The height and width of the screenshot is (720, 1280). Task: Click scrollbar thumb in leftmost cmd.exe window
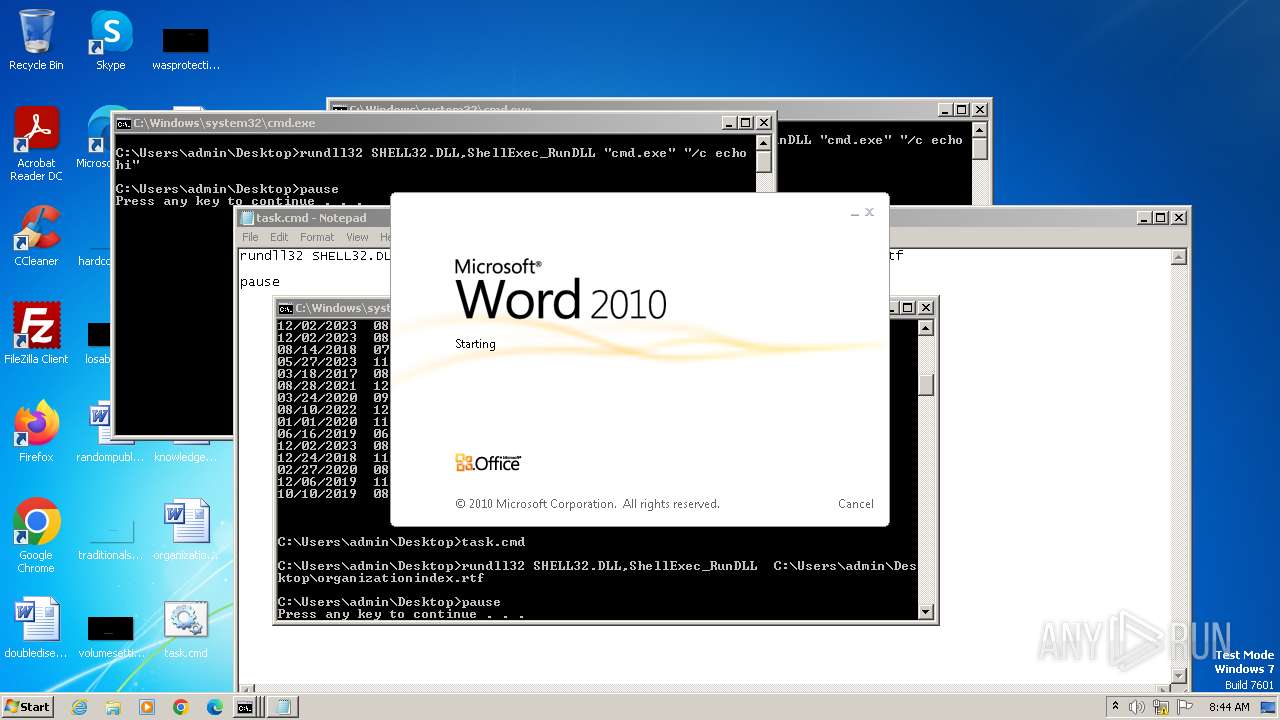click(764, 163)
